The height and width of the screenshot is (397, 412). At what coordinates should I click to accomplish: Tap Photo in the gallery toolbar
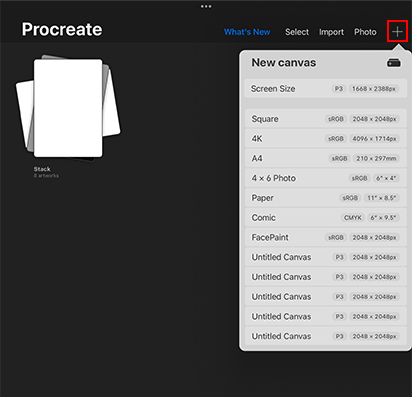(x=365, y=32)
